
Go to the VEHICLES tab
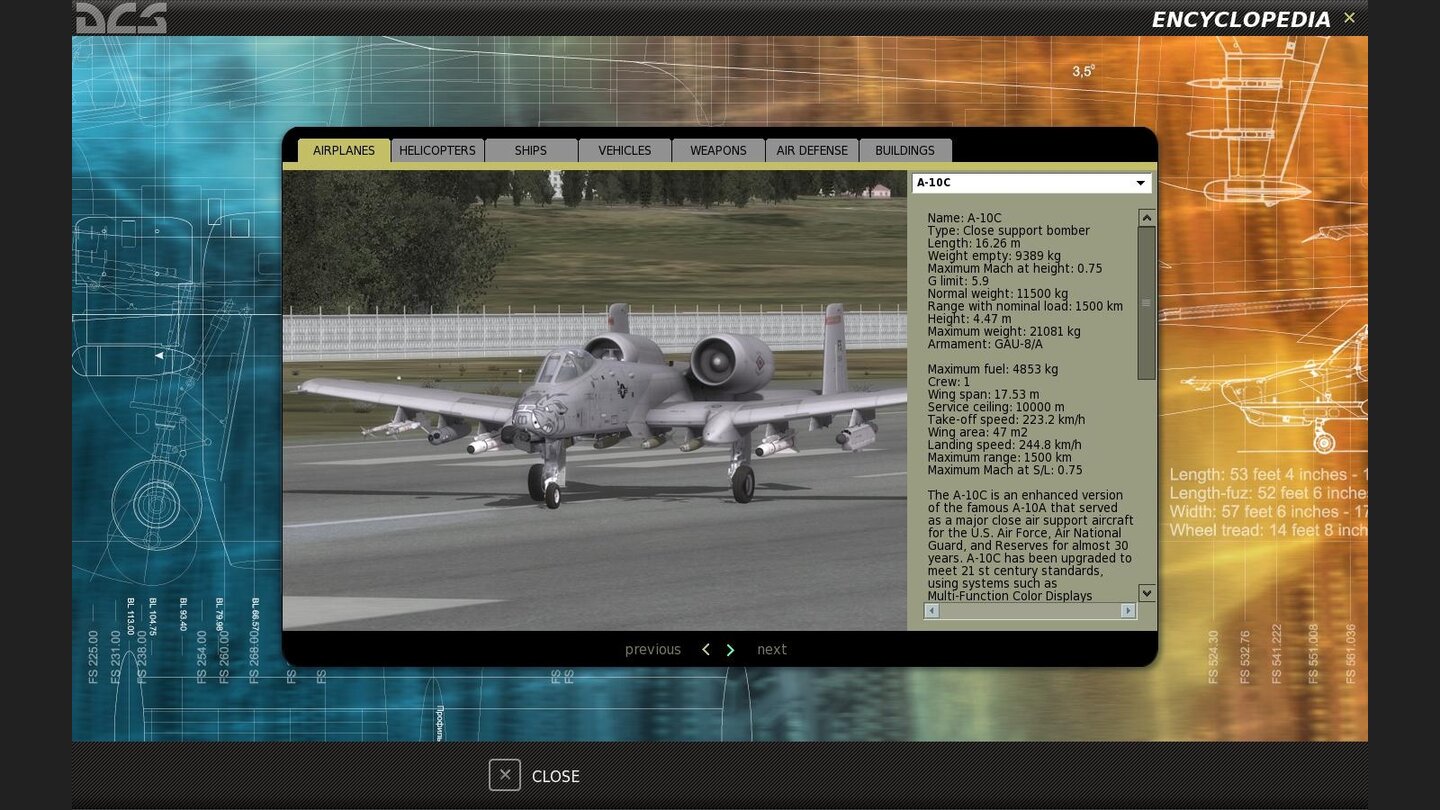(x=625, y=150)
